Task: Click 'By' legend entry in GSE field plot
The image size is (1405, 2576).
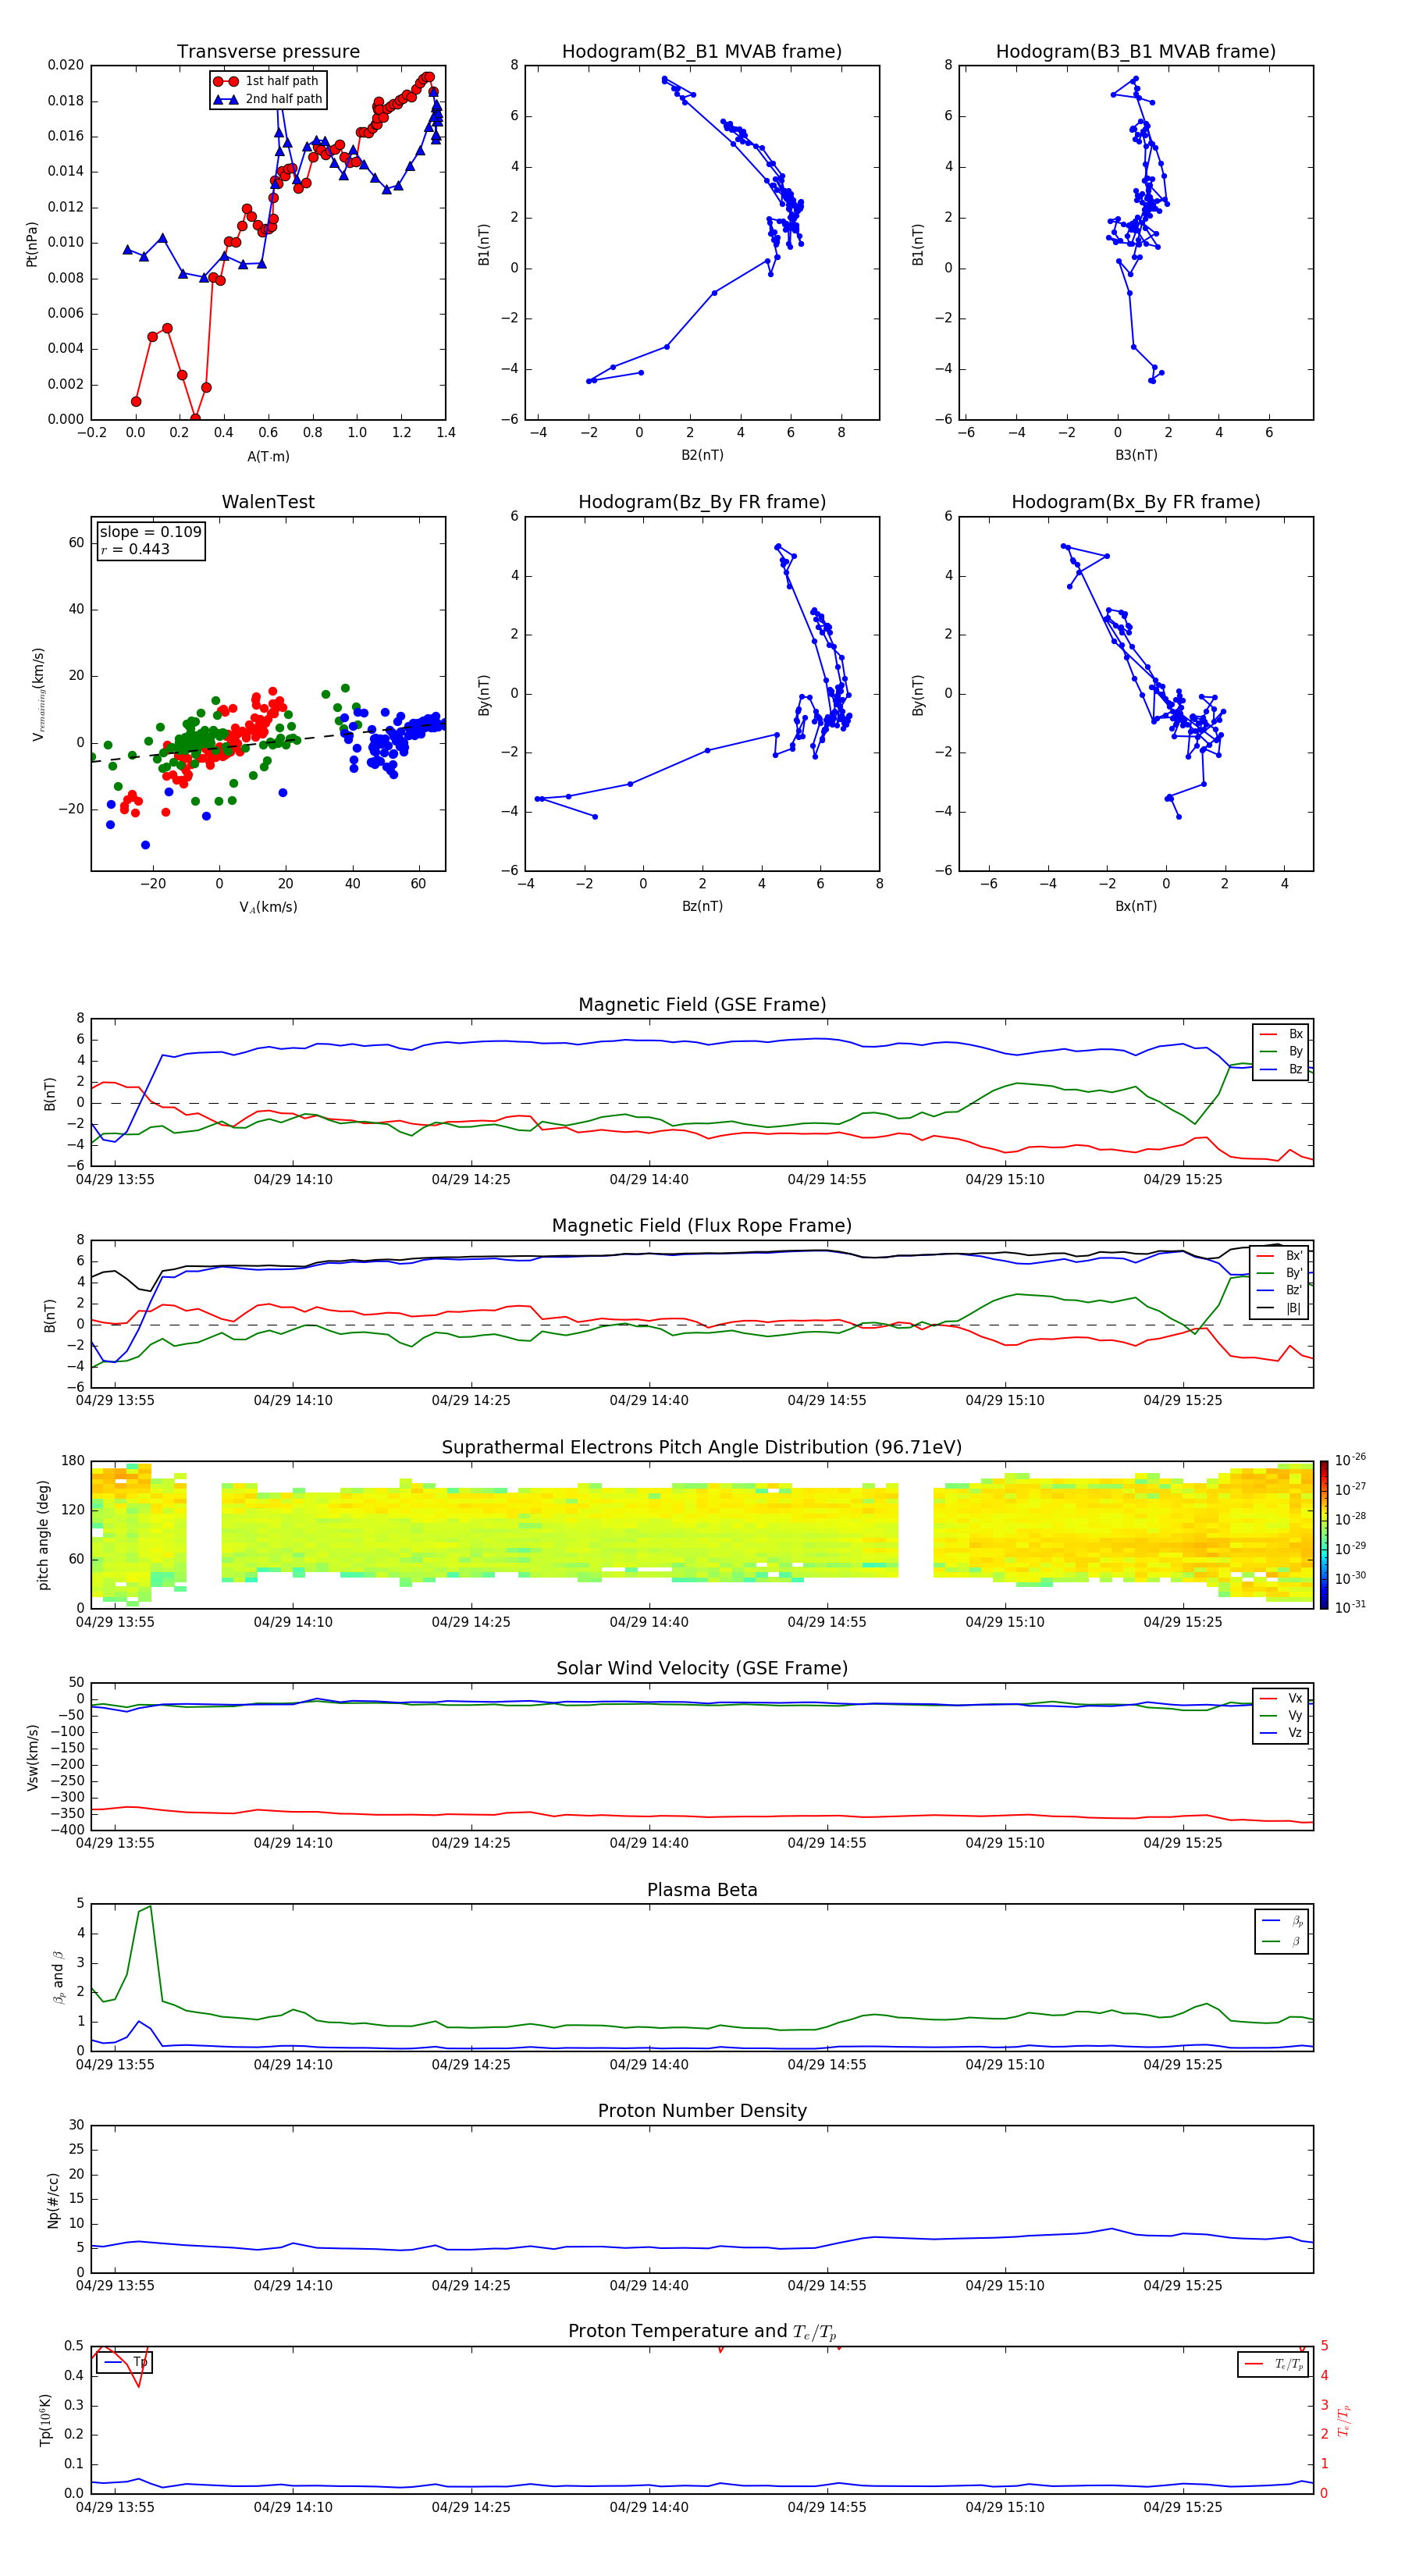Action: pyautogui.click(x=1282, y=1051)
